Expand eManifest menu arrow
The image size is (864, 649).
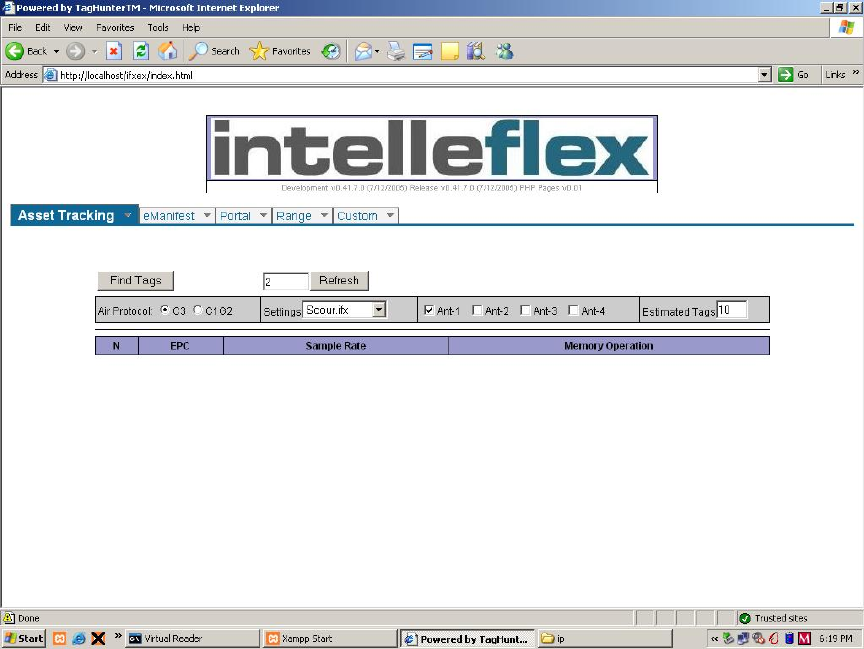[207, 215]
